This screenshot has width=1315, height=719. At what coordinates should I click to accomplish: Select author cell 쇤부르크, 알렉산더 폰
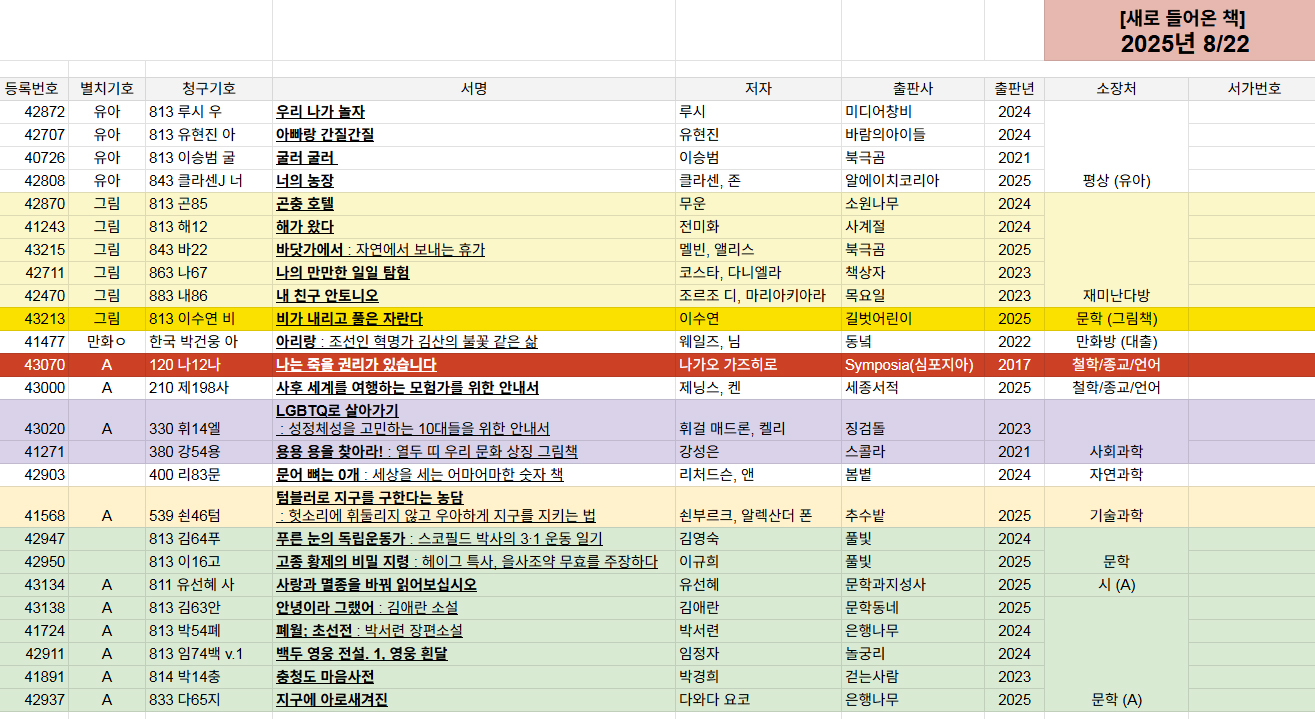[758, 508]
